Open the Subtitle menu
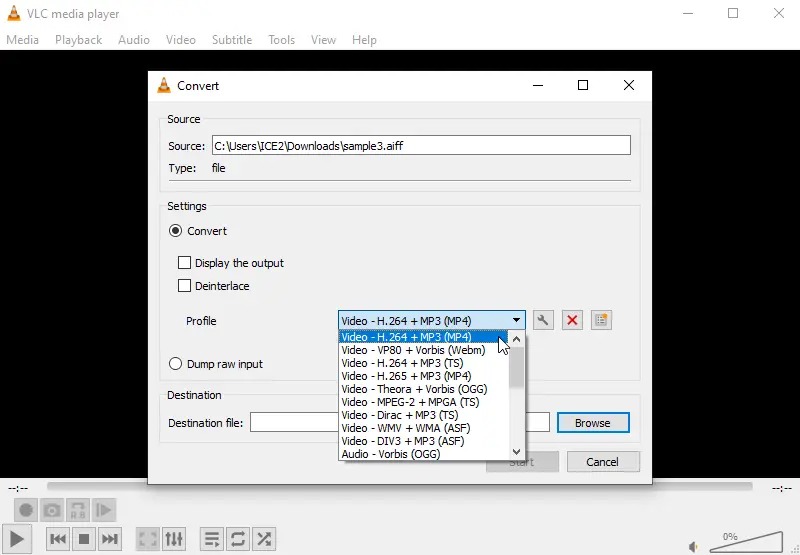The width and height of the screenshot is (800, 555). coord(232,40)
